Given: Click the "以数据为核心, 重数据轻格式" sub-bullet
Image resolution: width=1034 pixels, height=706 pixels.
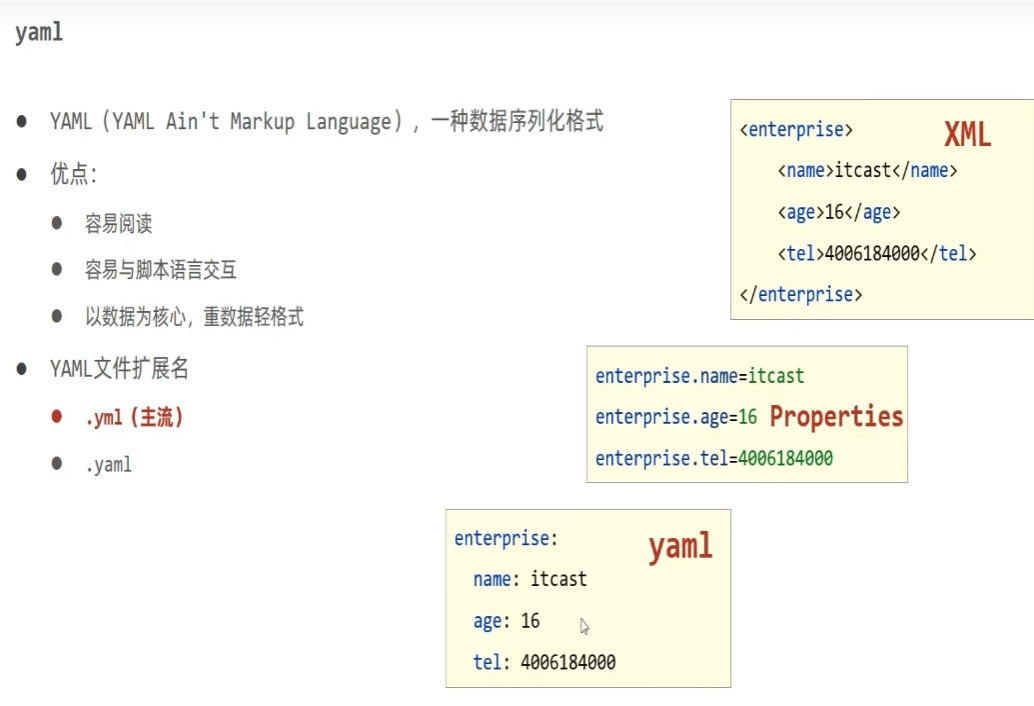Looking at the screenshot, I should click(194, 317).
